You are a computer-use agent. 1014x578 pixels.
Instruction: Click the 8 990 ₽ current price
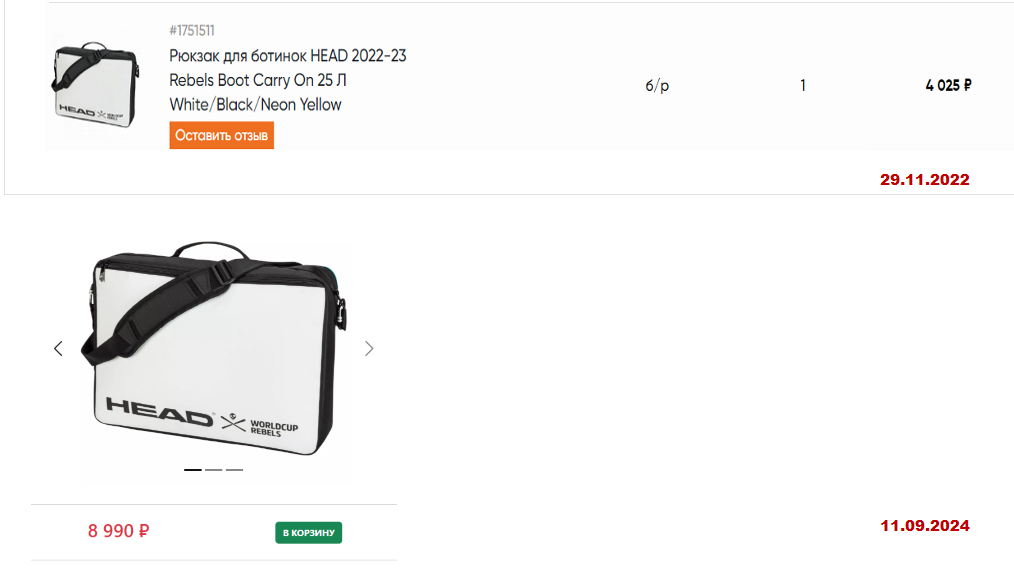click(x=118, y=531)
